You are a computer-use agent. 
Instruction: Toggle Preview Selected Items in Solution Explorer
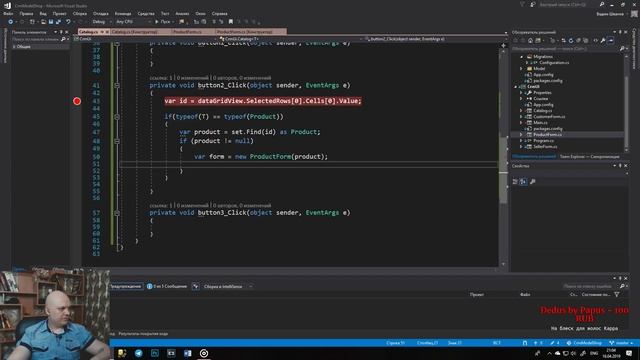pyautogui.click(x=611, y=40)
